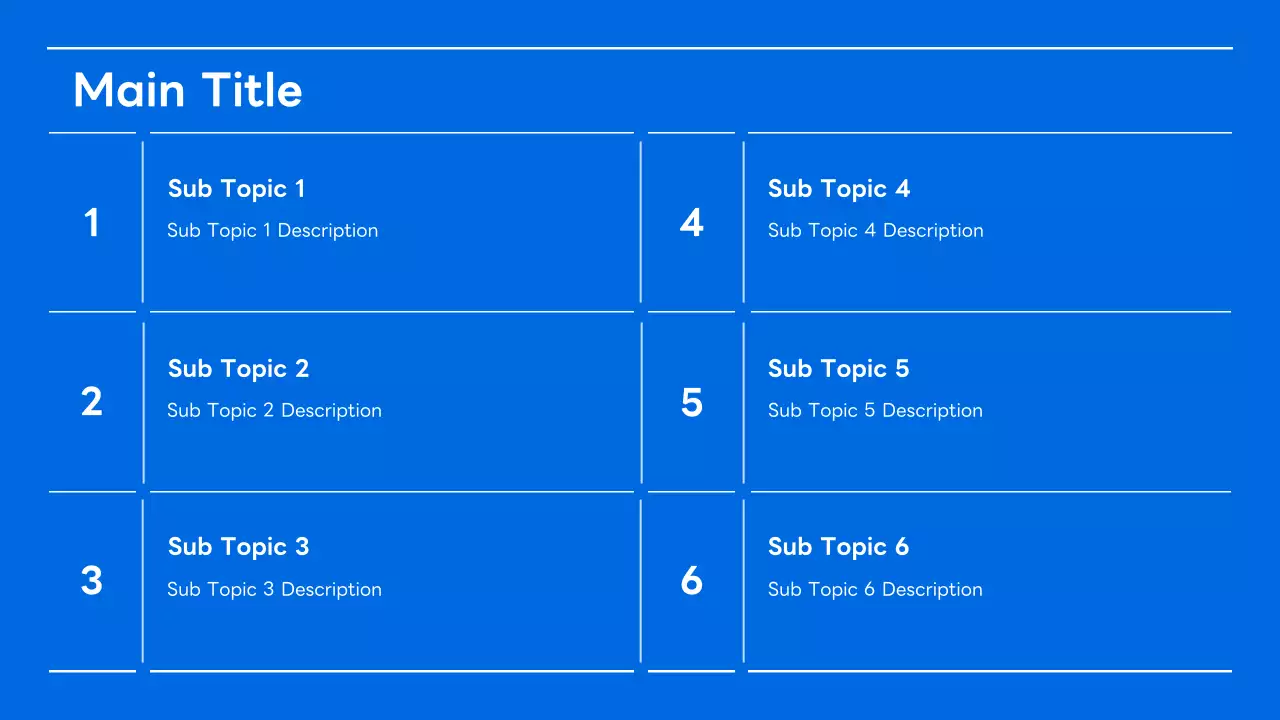Select the large number 4
1280x720 pixels.
[692, 223]
